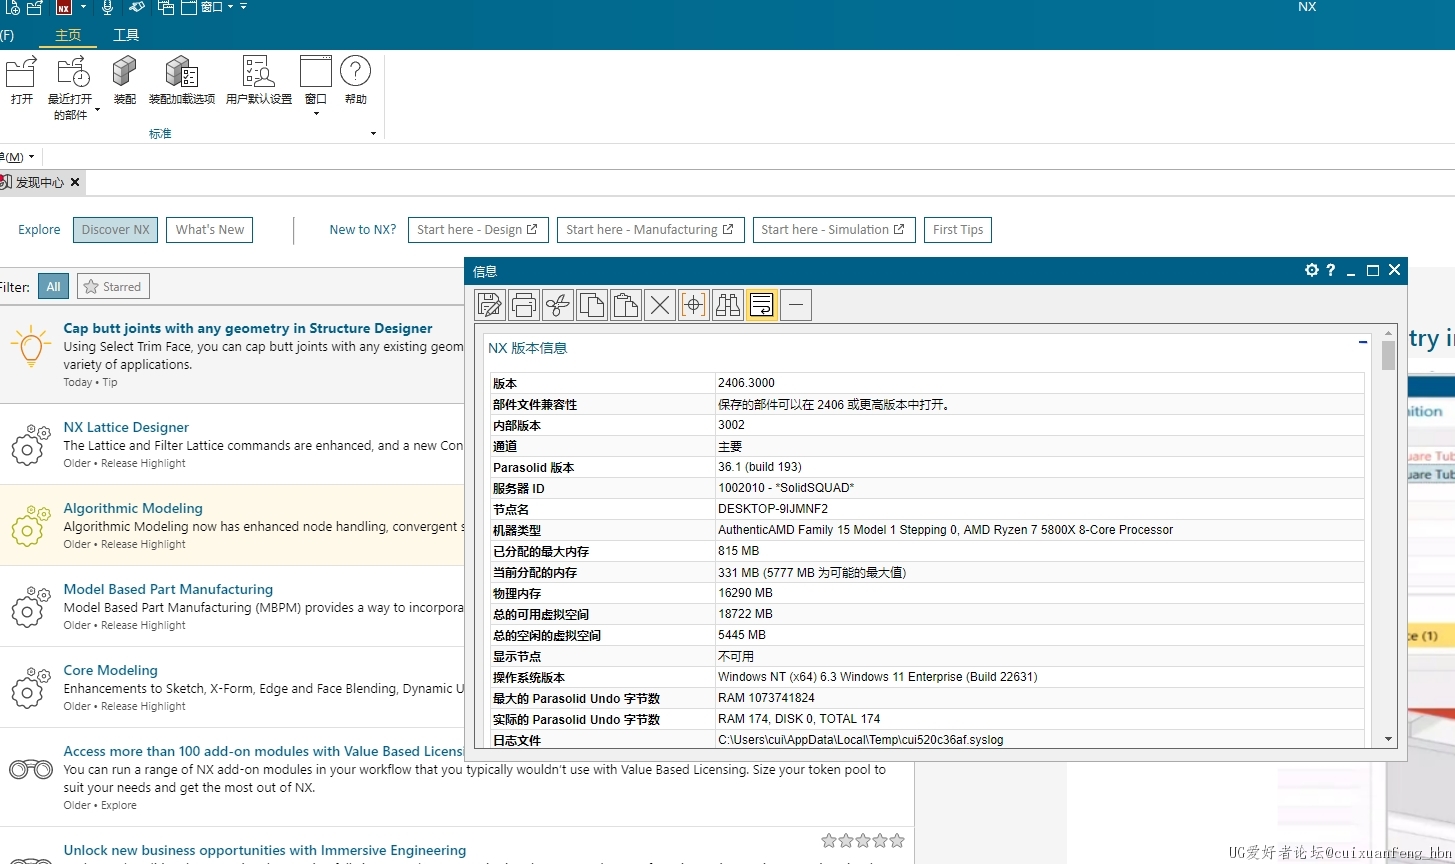Activate the microphone voice command icon
The image size is (1455, 864).
(108, 7)
